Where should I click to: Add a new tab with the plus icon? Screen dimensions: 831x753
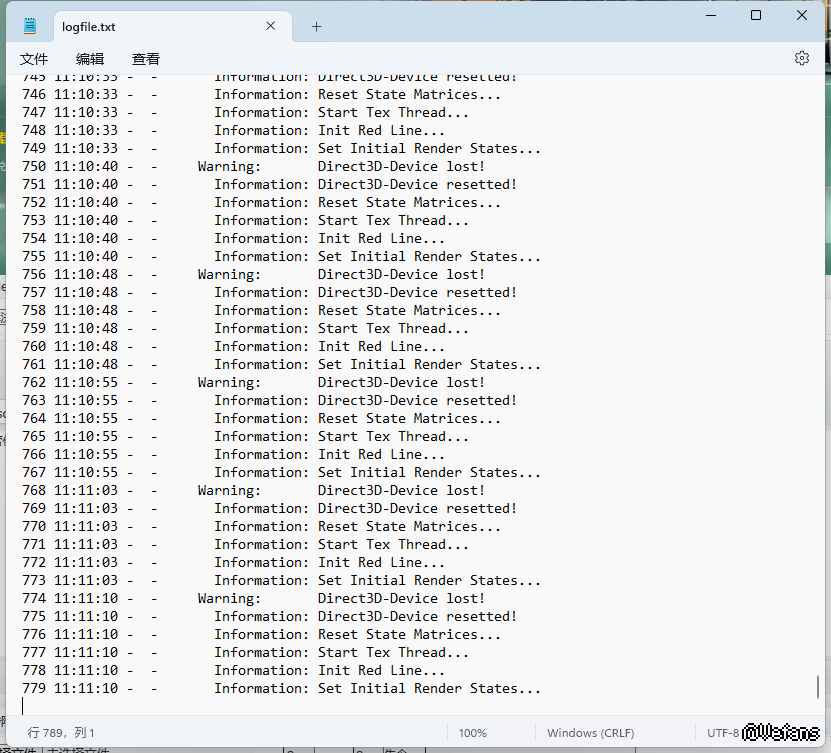316,27
